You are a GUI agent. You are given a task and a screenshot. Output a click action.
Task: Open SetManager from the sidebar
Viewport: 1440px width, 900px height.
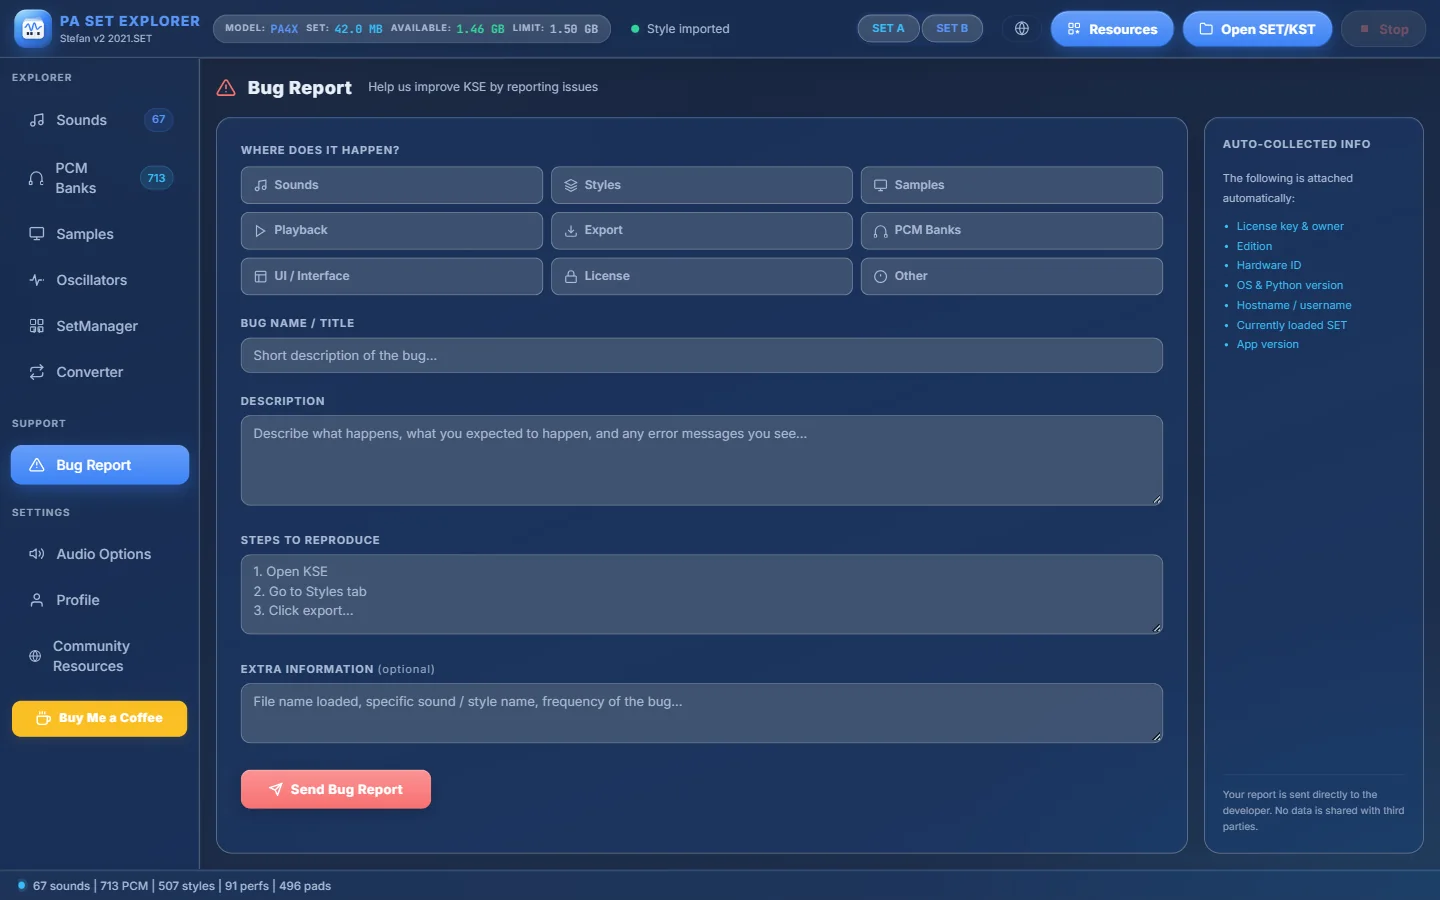click(x=100, y=326)
